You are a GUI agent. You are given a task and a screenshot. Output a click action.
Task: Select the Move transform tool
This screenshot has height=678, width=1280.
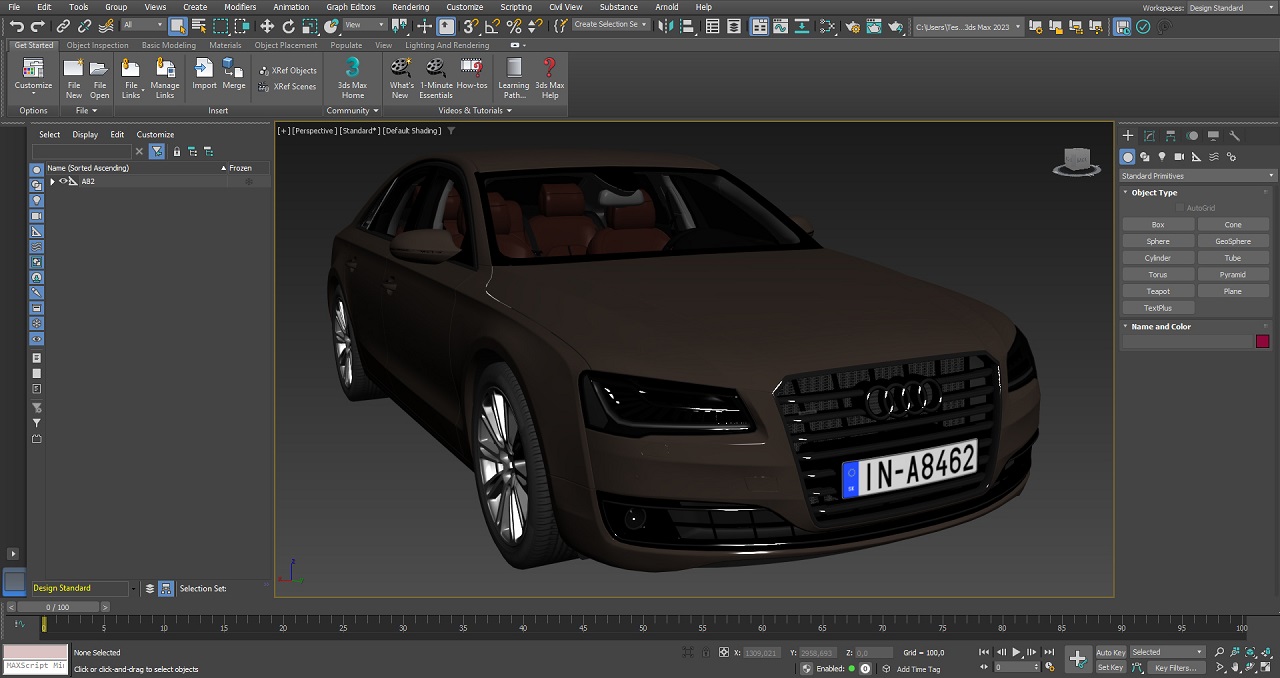click(x=267, y=26)
